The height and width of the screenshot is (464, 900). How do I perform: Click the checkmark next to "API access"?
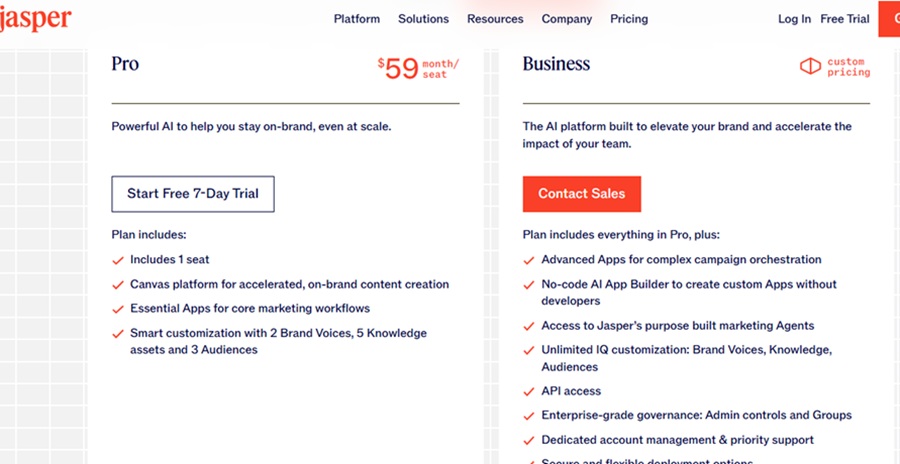click(529, 392)
